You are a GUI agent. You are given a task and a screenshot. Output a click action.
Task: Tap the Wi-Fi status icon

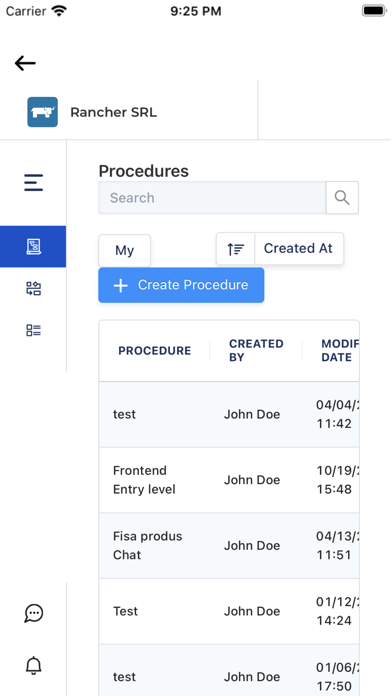point(59,11)
